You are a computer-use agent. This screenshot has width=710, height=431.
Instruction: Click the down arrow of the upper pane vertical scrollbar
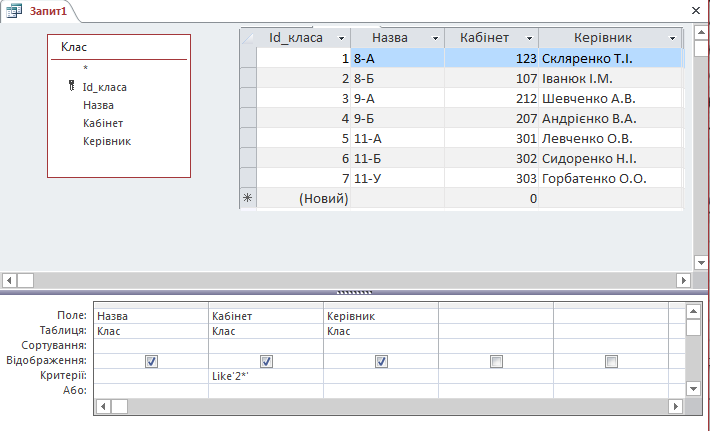pyautogui.click(x=701, y=263)
